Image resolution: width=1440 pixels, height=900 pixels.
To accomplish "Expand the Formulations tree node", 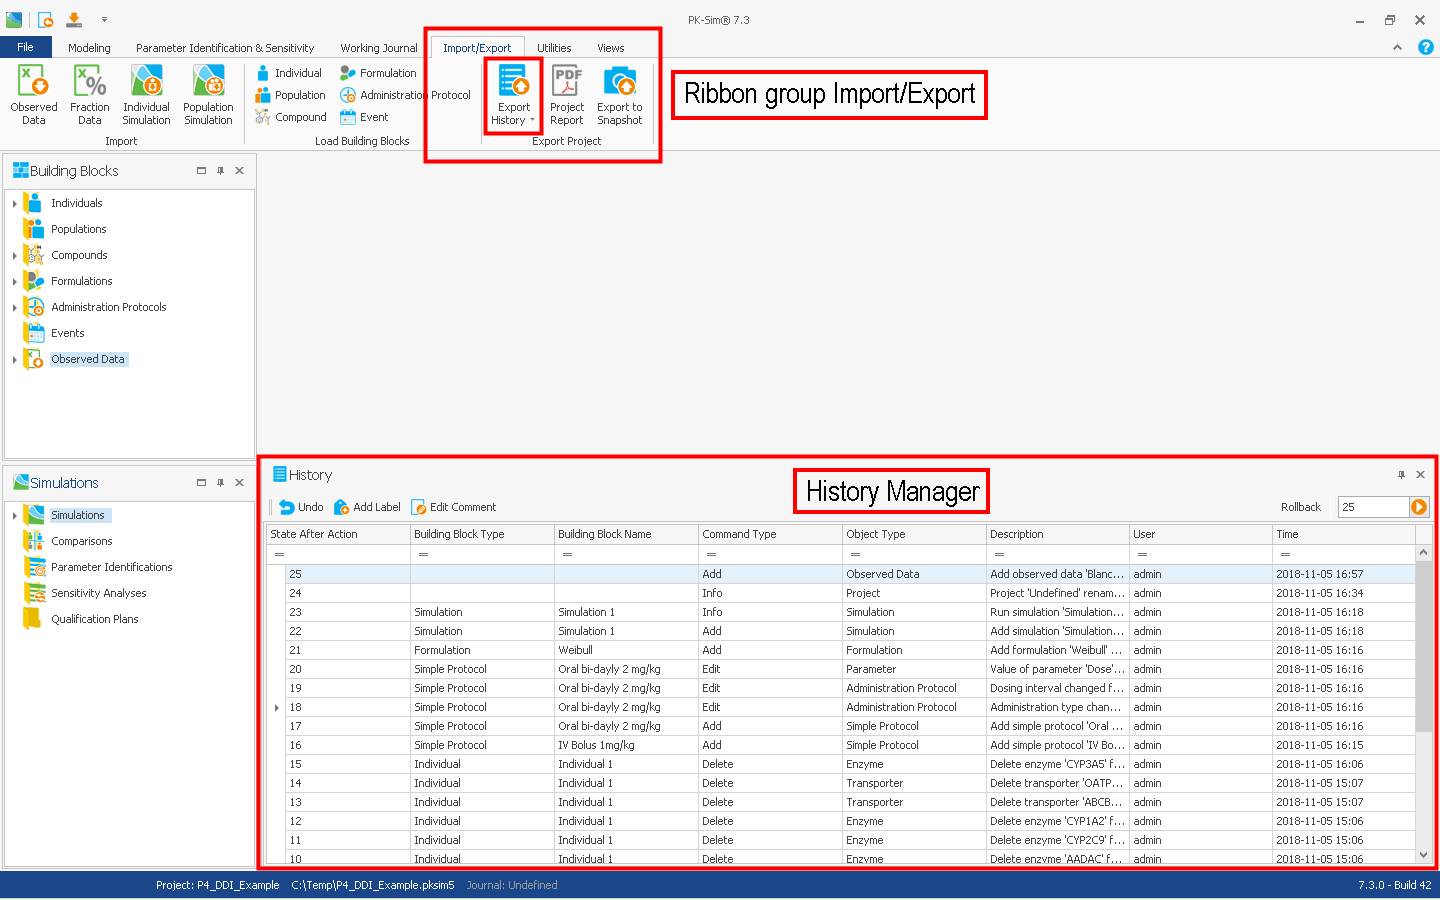I will pyautogui.click(x=14, y=282).
